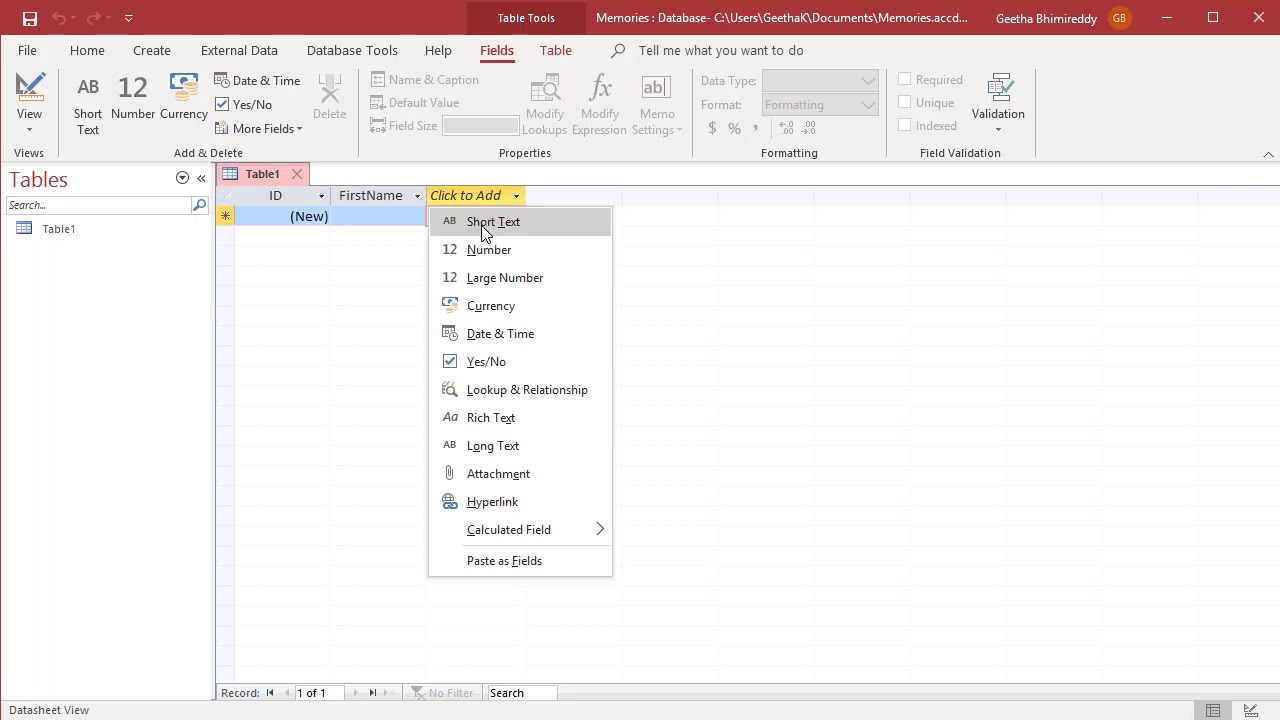
Task: Select the row marked with the new-record asterisk
Action: coord(225,217)
